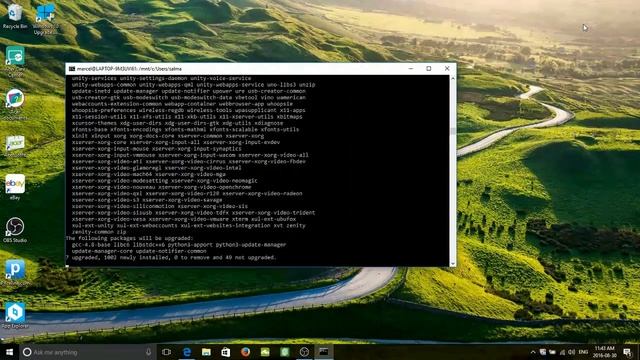
Task: Open the Acer shortcut above the eBay icon
Action: click(15, 146)
